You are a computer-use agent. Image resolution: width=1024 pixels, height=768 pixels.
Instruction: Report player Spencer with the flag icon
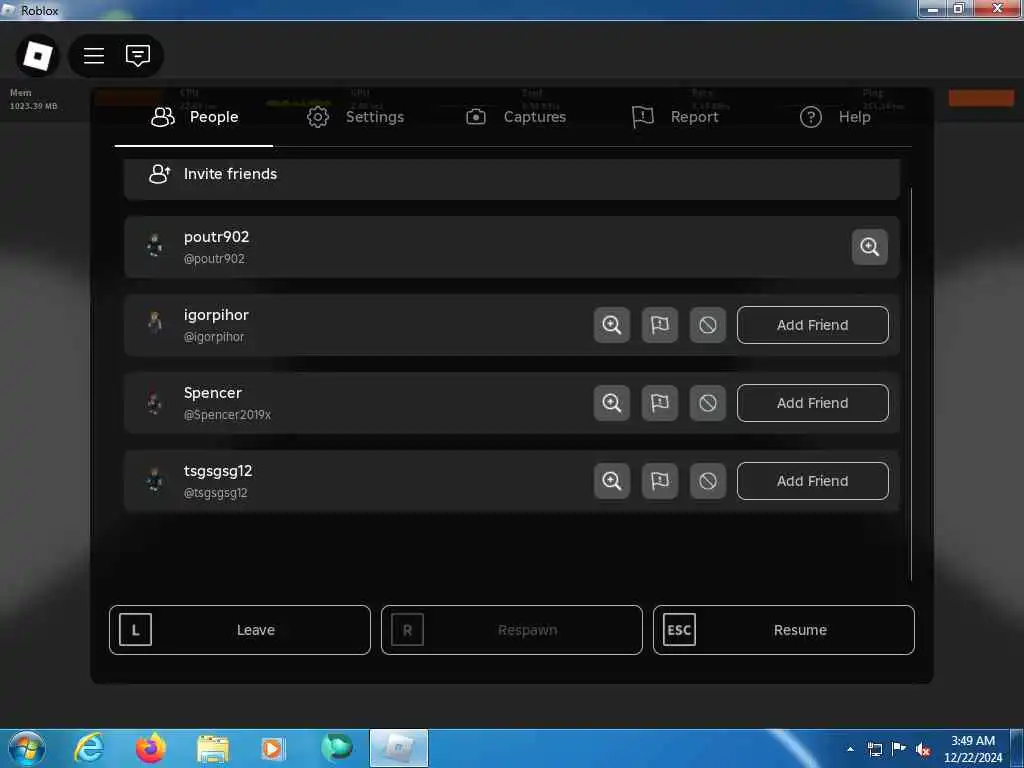tap(660, 403)
